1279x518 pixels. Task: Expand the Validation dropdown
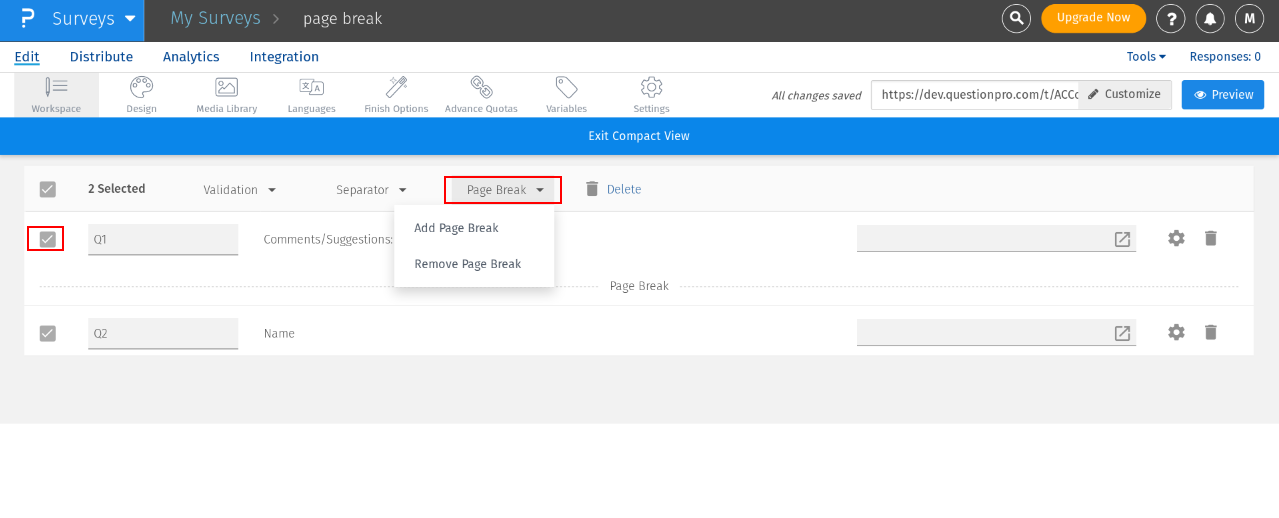pyautogui.click(x=240, y=190)
